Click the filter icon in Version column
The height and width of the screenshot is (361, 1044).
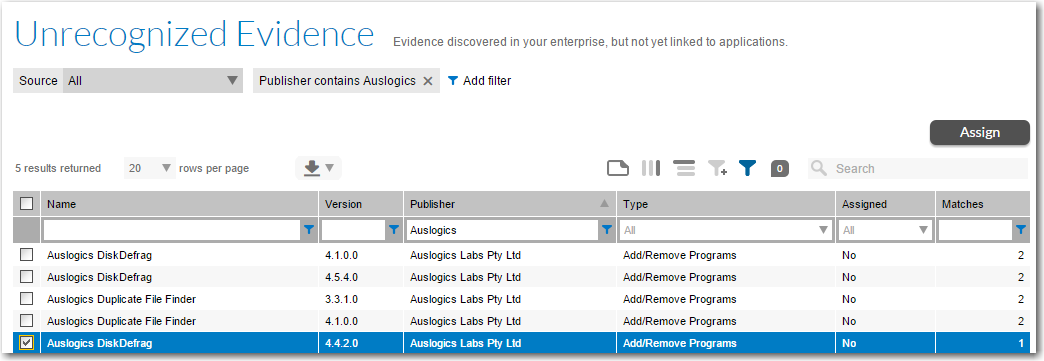point(394,230)
